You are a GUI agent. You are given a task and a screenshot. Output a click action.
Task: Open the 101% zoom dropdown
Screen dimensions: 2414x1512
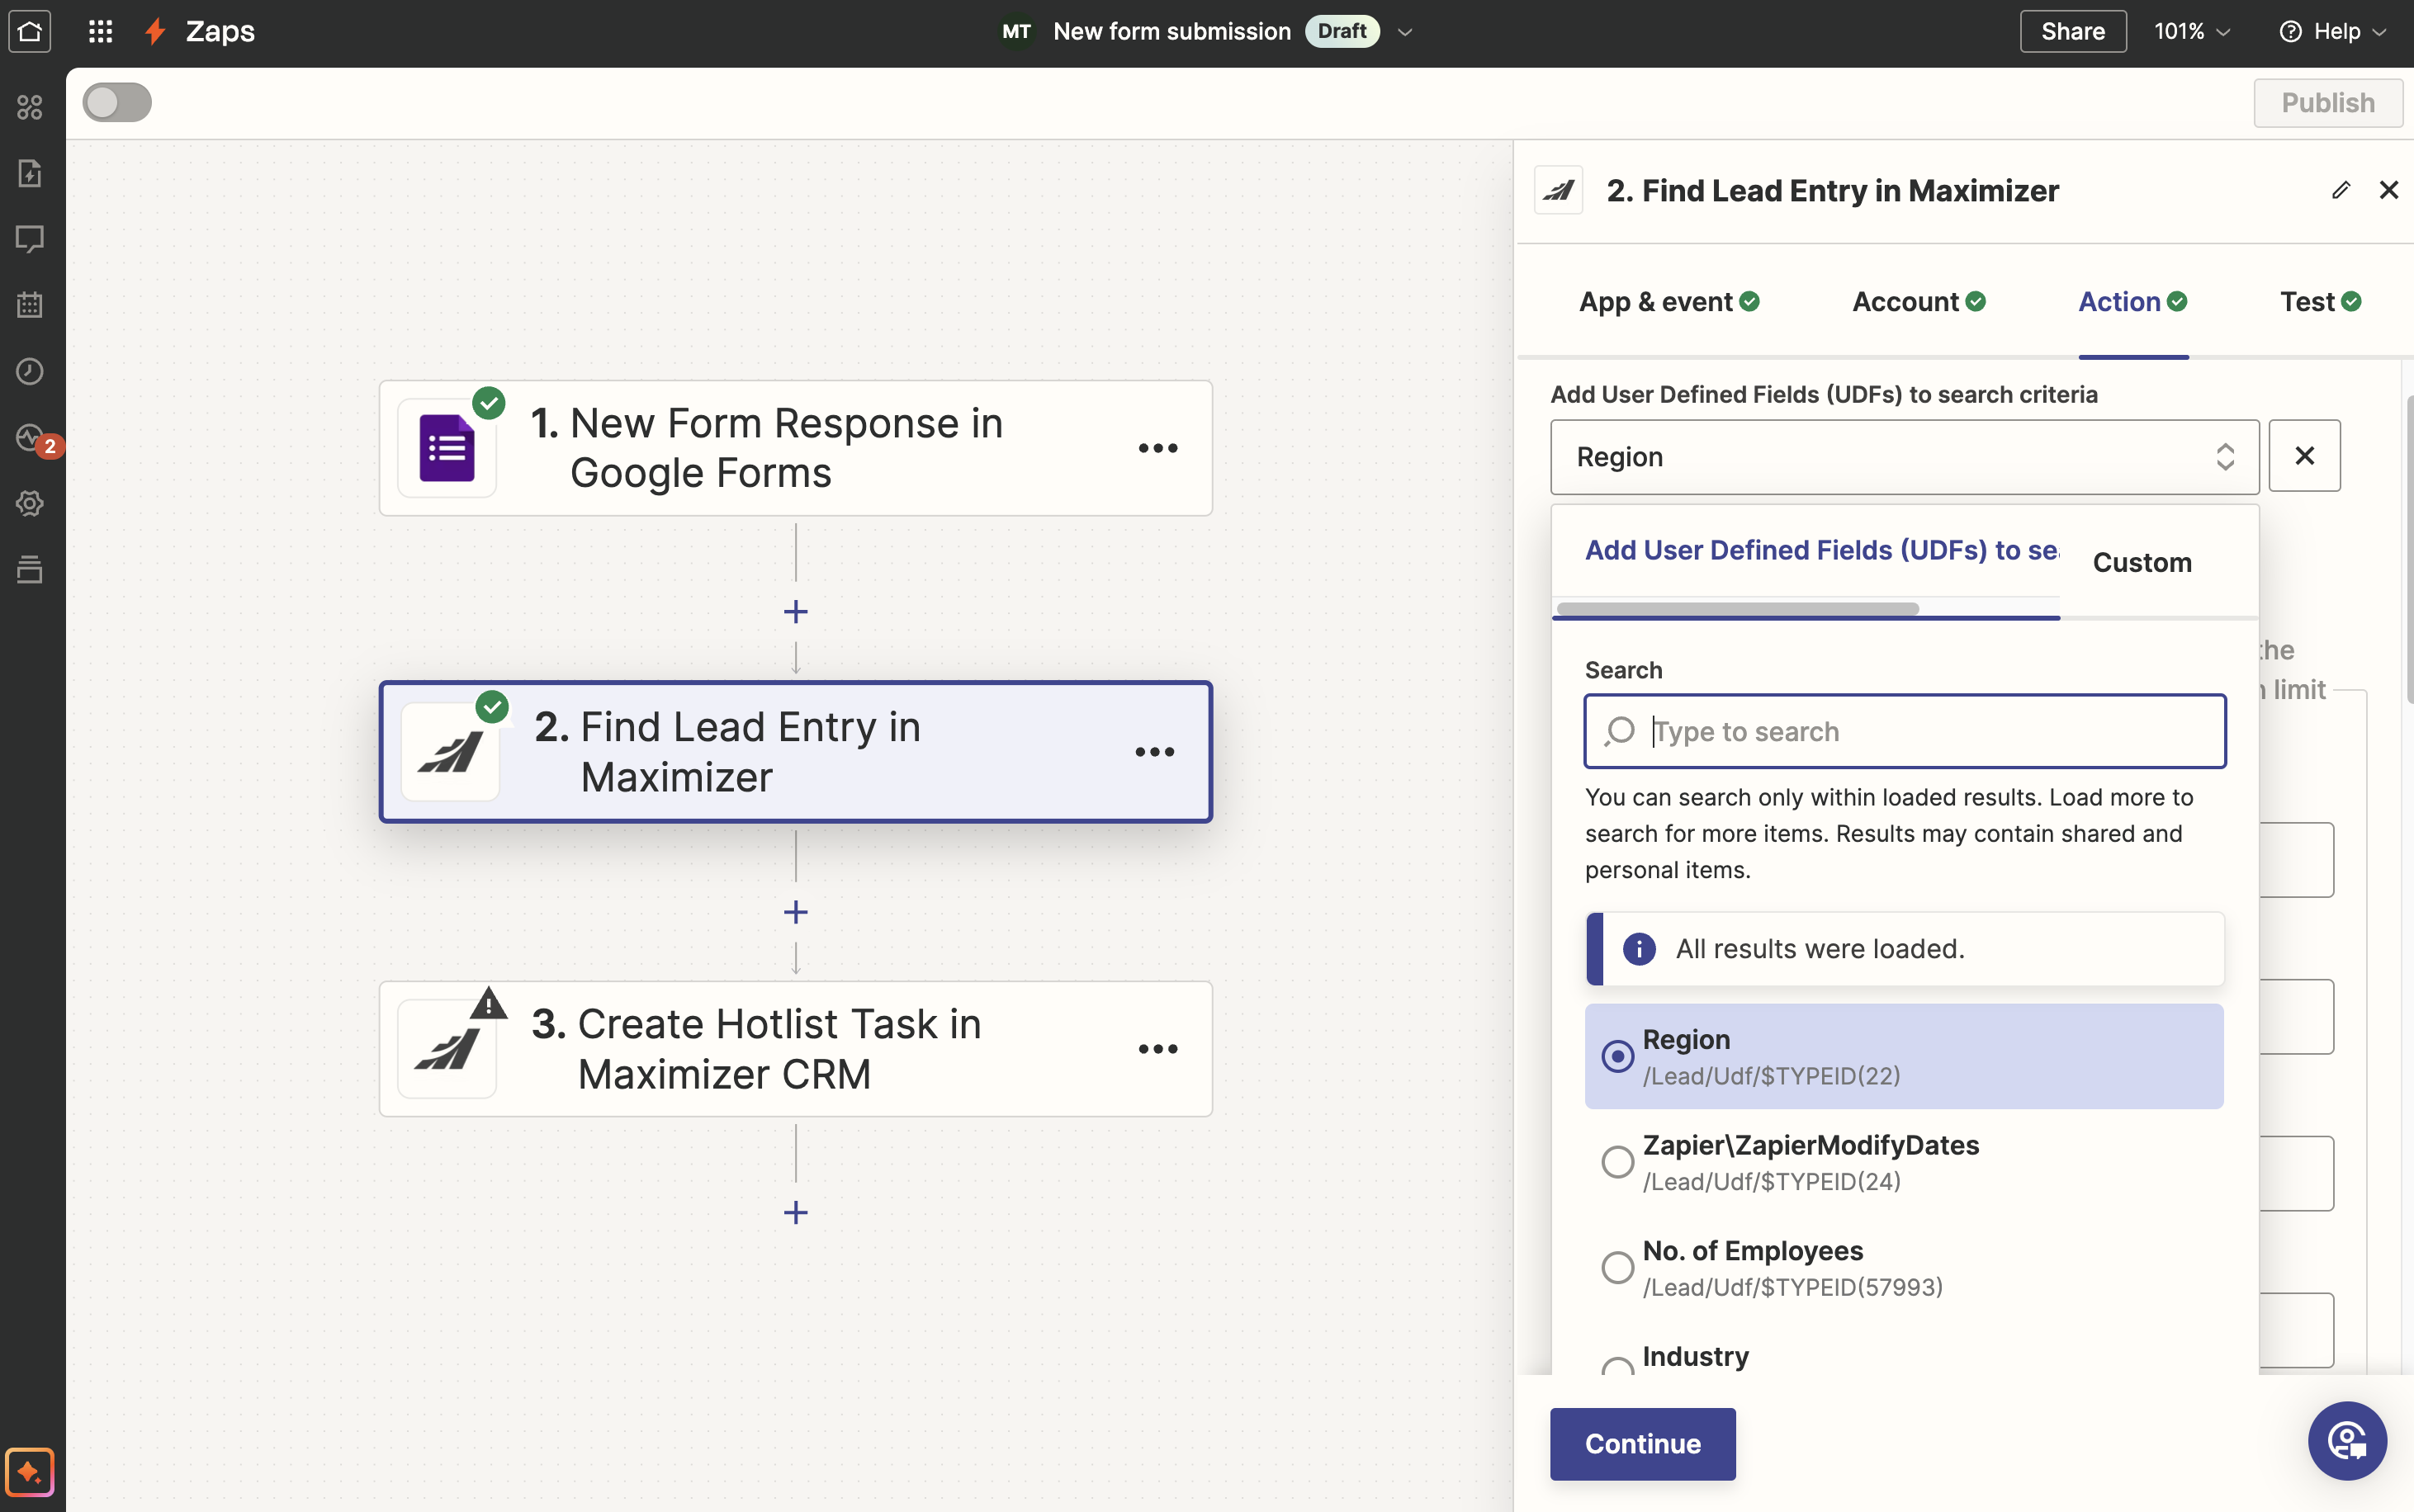pos(2192,31)
